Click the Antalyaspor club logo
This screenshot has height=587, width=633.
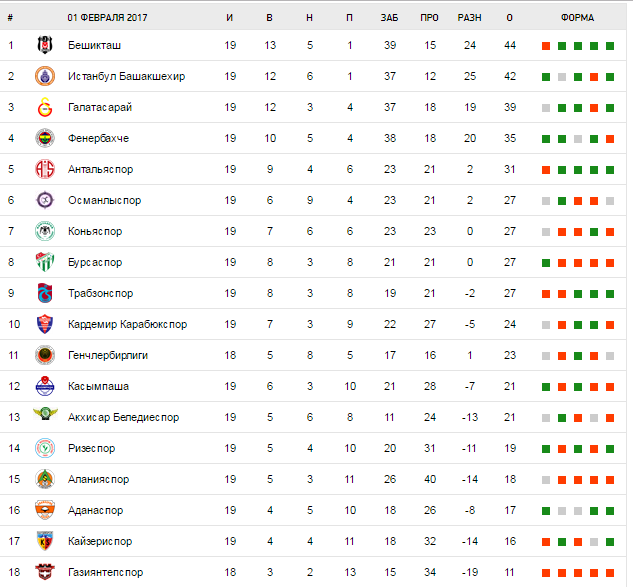coord(44,169)
